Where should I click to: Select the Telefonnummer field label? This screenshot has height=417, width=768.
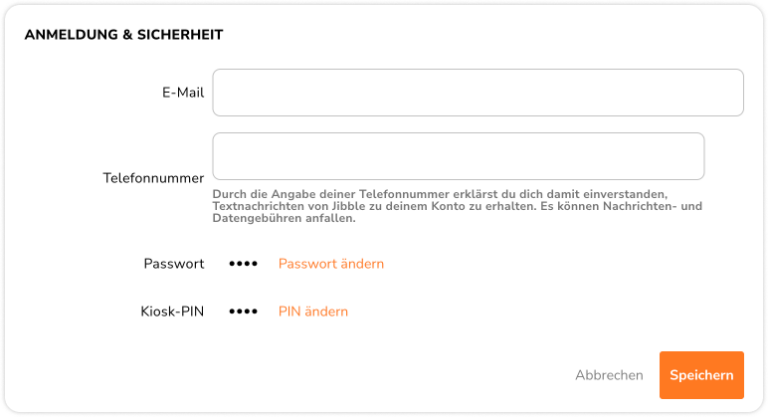coord(153,178)
